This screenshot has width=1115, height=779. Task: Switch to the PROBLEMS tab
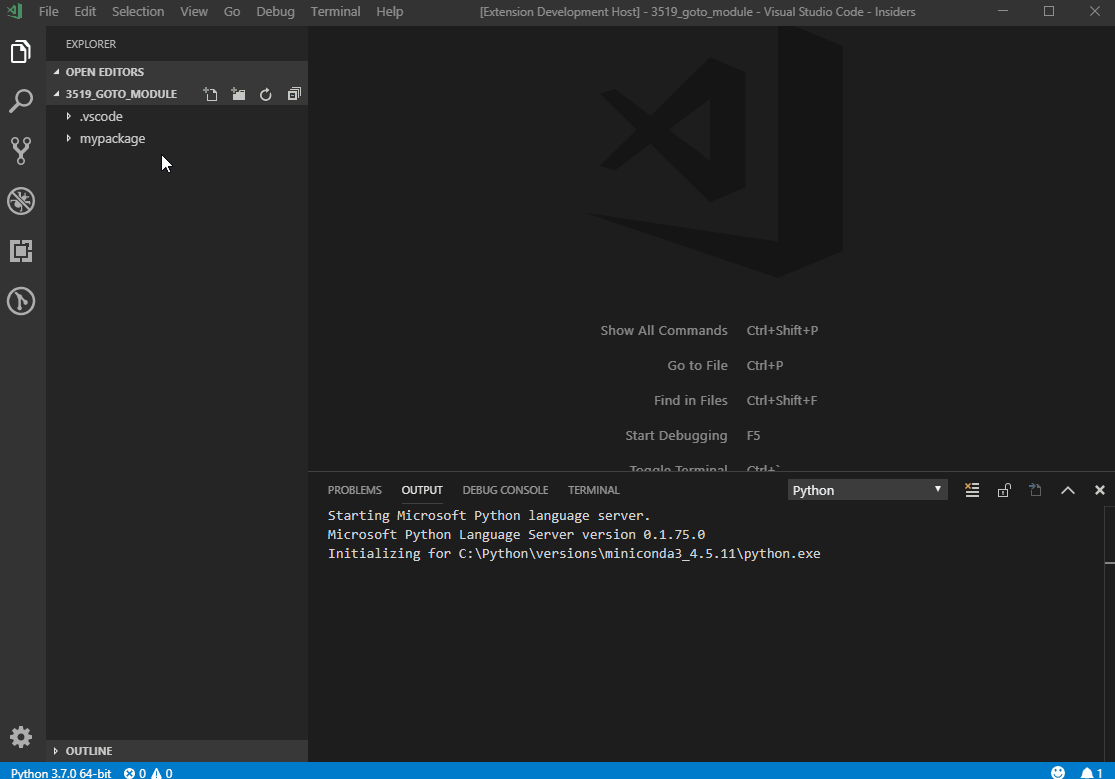(354, 489)
